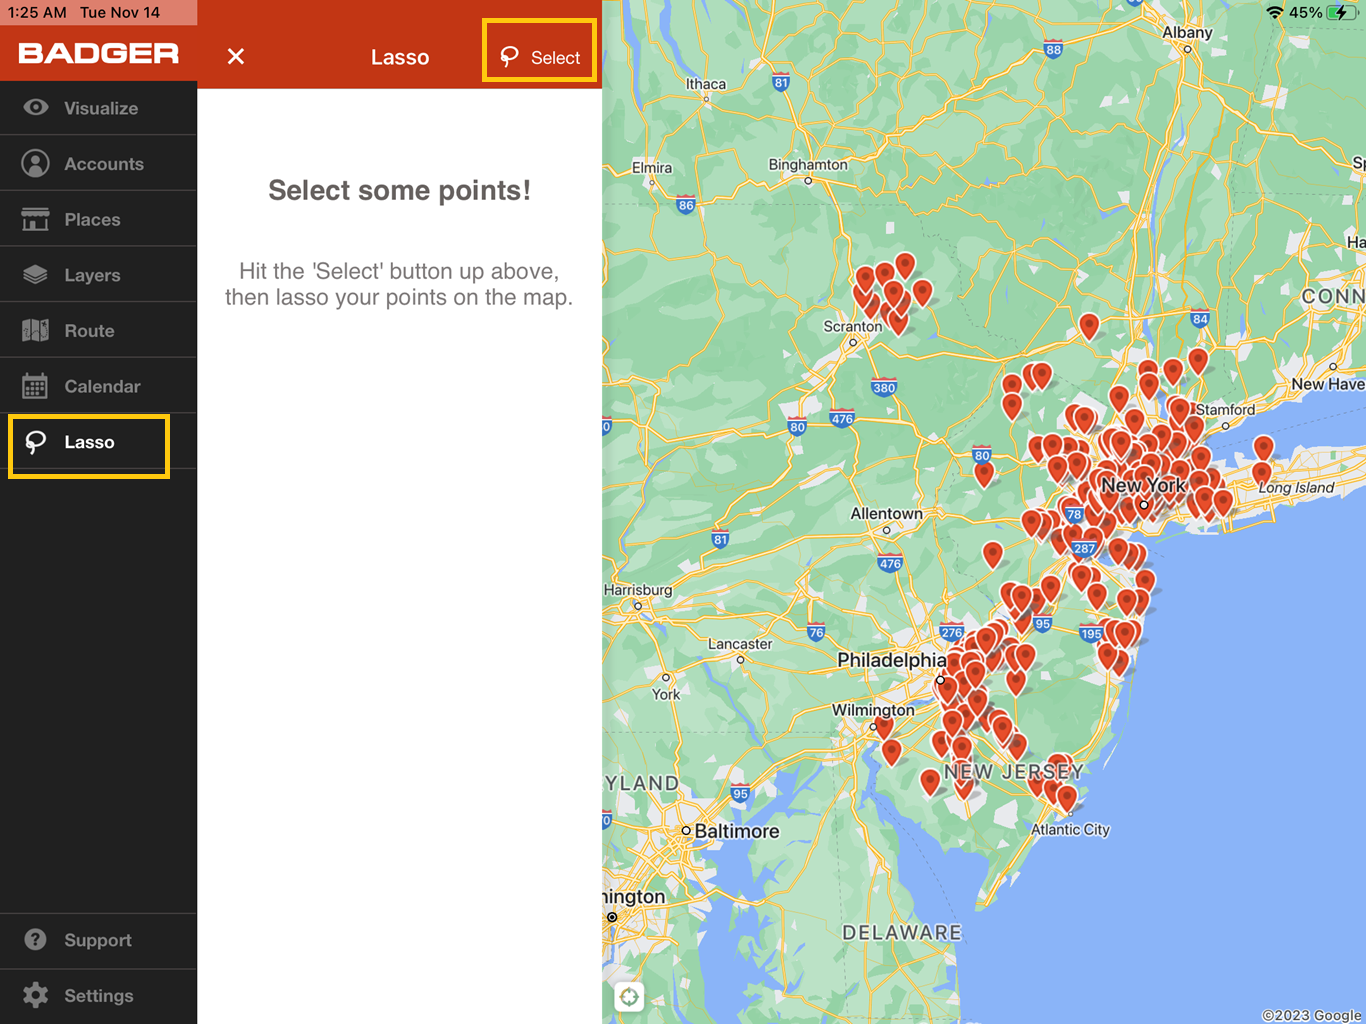Tap the Lancaster city label
The image size is (1366, 1024).
pyautogui.click(x=740, y=644)
